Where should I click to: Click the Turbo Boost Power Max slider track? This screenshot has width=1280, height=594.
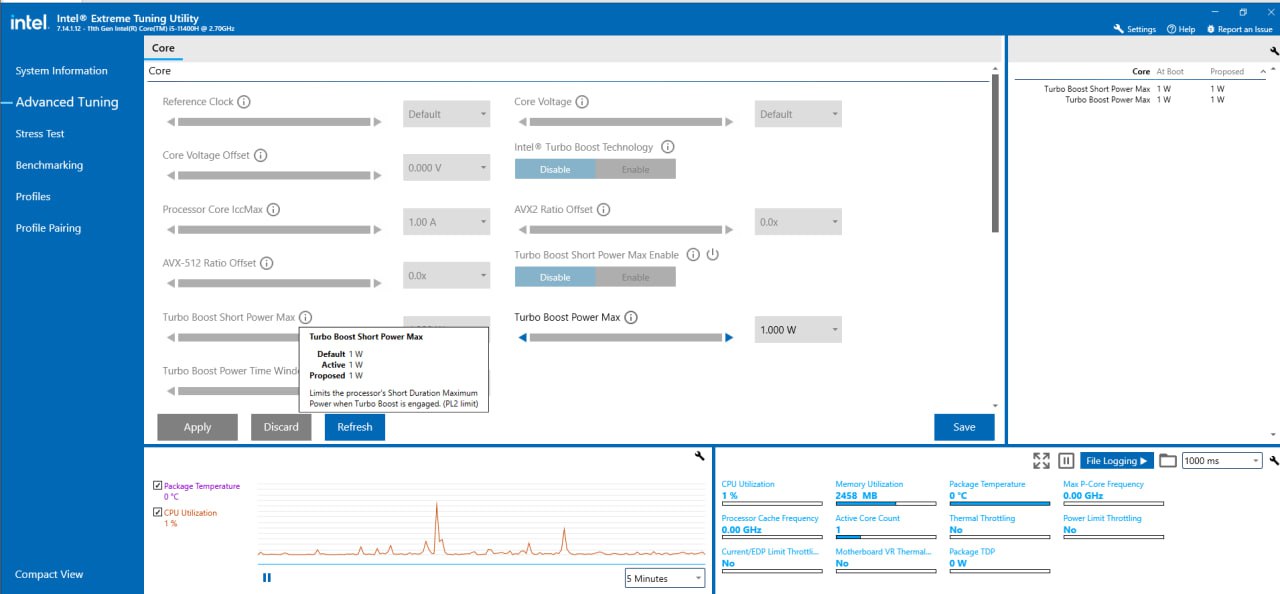point(625,338)
